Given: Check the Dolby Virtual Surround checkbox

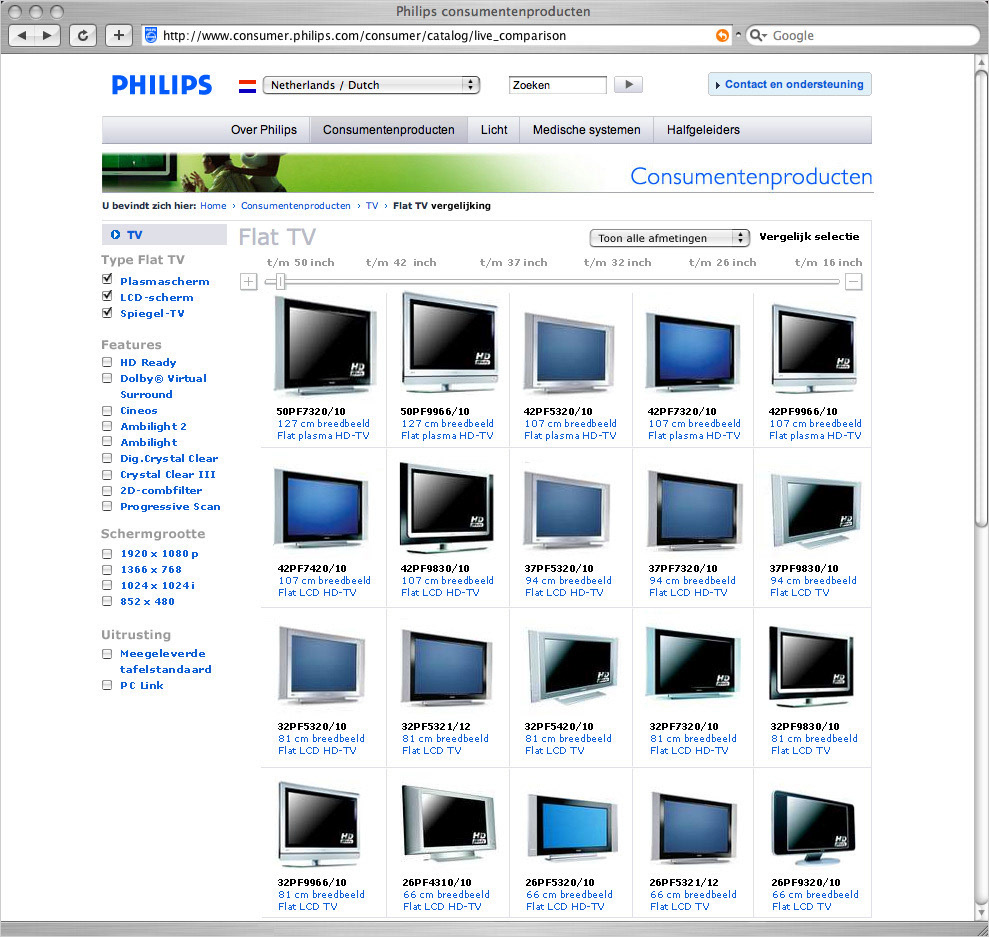Looking at the screenshot, I should pos(107,378).
